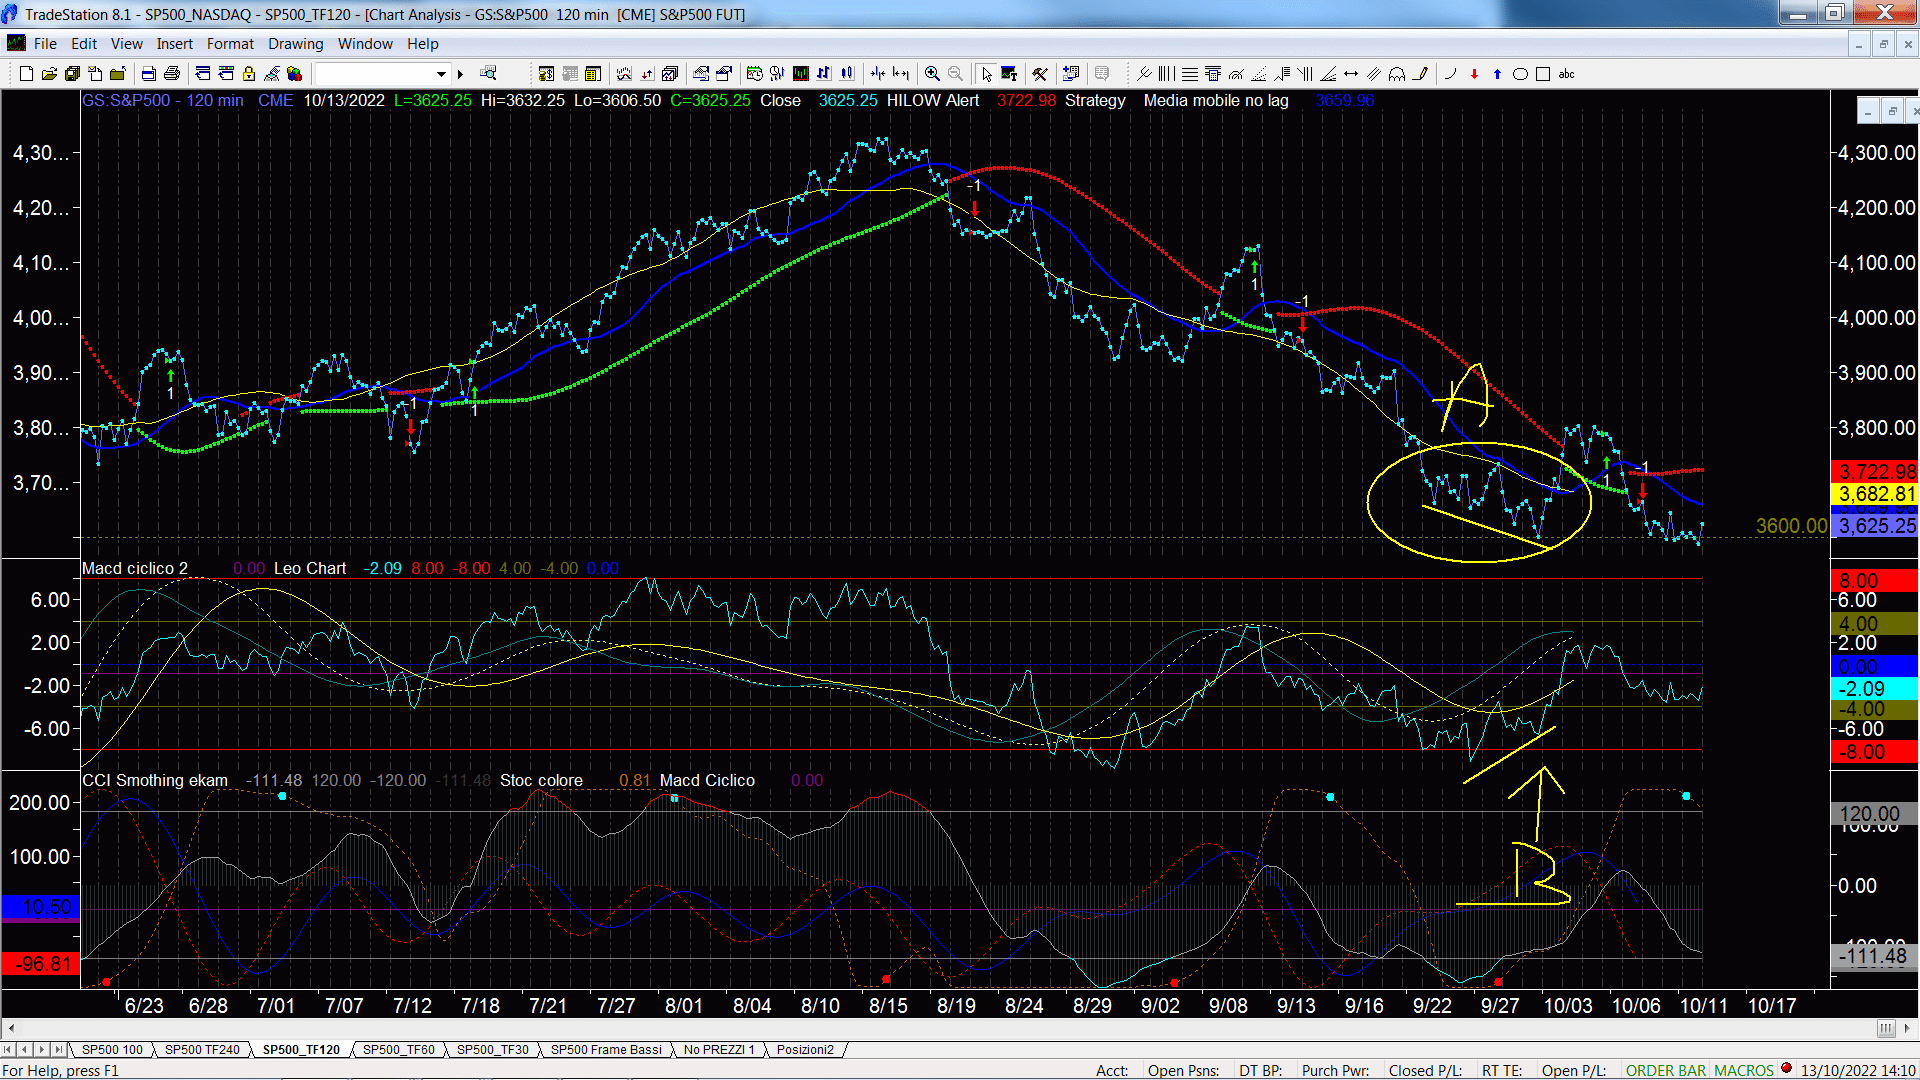Click the -2.09 cyan MACD value label
The image size is (1920, 1080).
(1874, 689)
